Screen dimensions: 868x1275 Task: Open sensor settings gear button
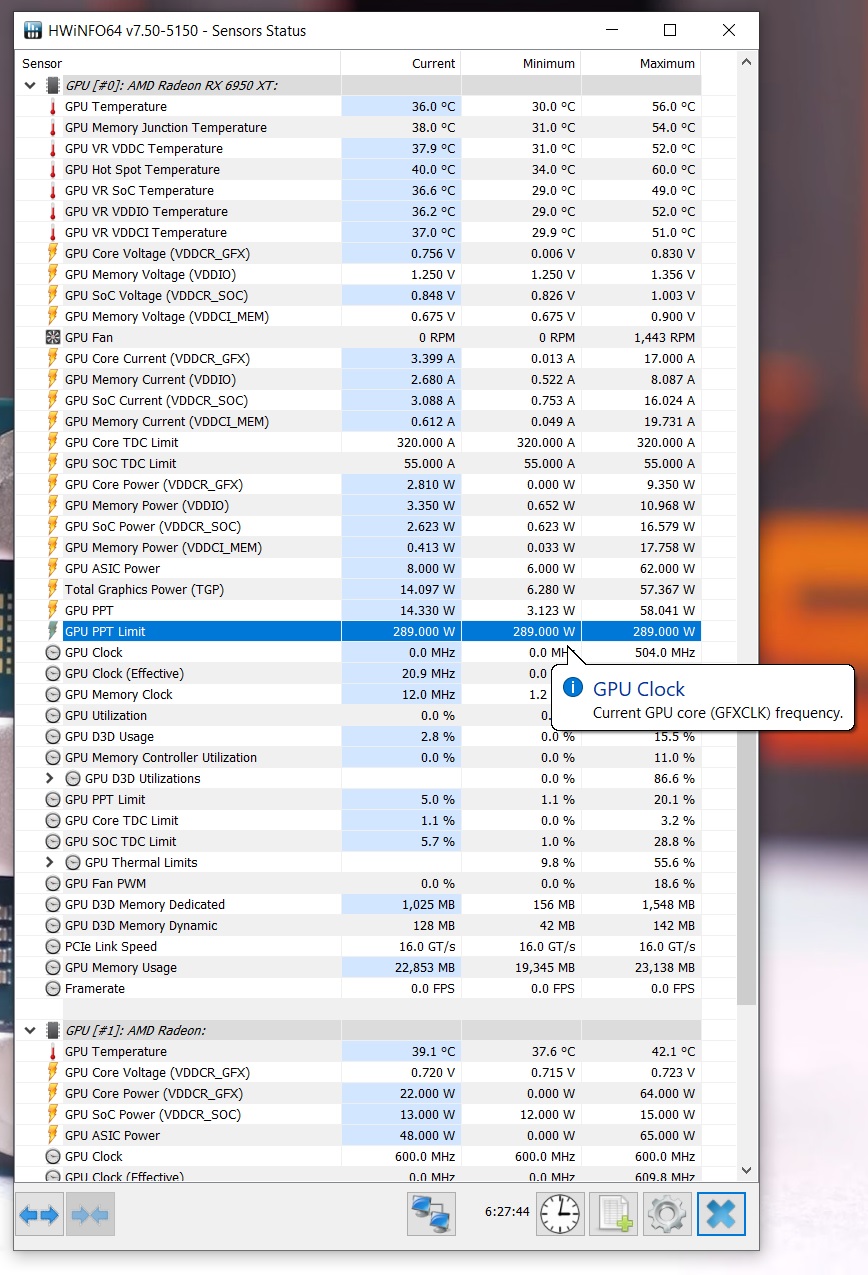[667, 1215]
